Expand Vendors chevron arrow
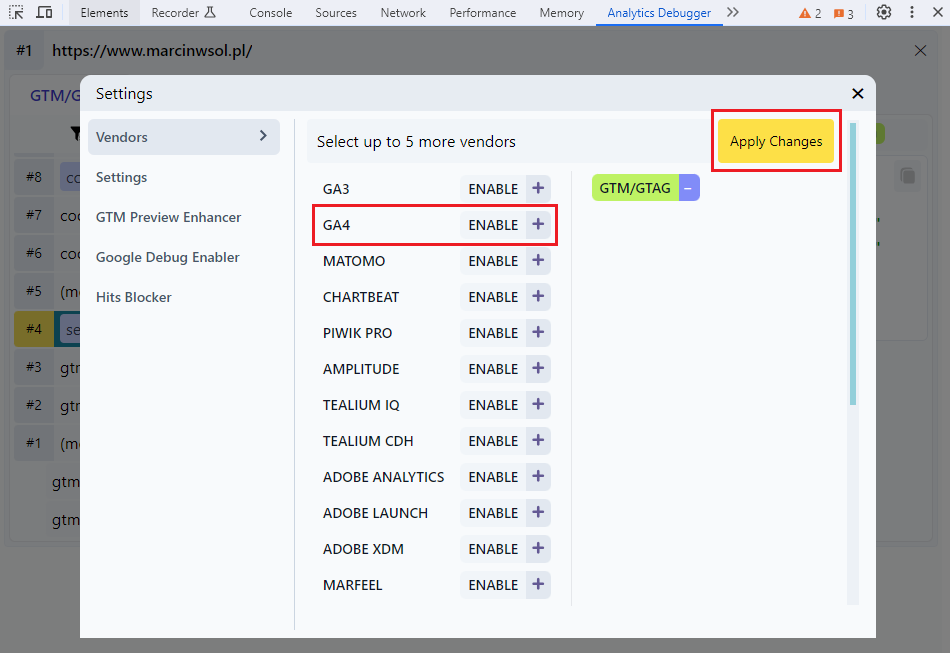The image size is (950, 653). pyautogui.click(x=263, y=136)
